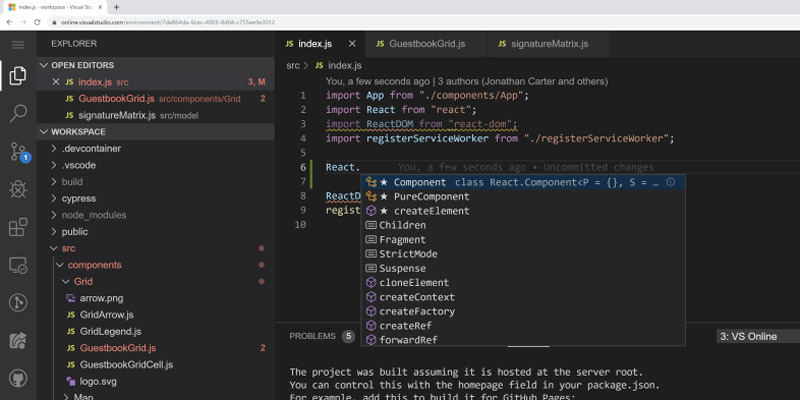
Task: Close the index.js editor tab
Action: coord(352,44)
